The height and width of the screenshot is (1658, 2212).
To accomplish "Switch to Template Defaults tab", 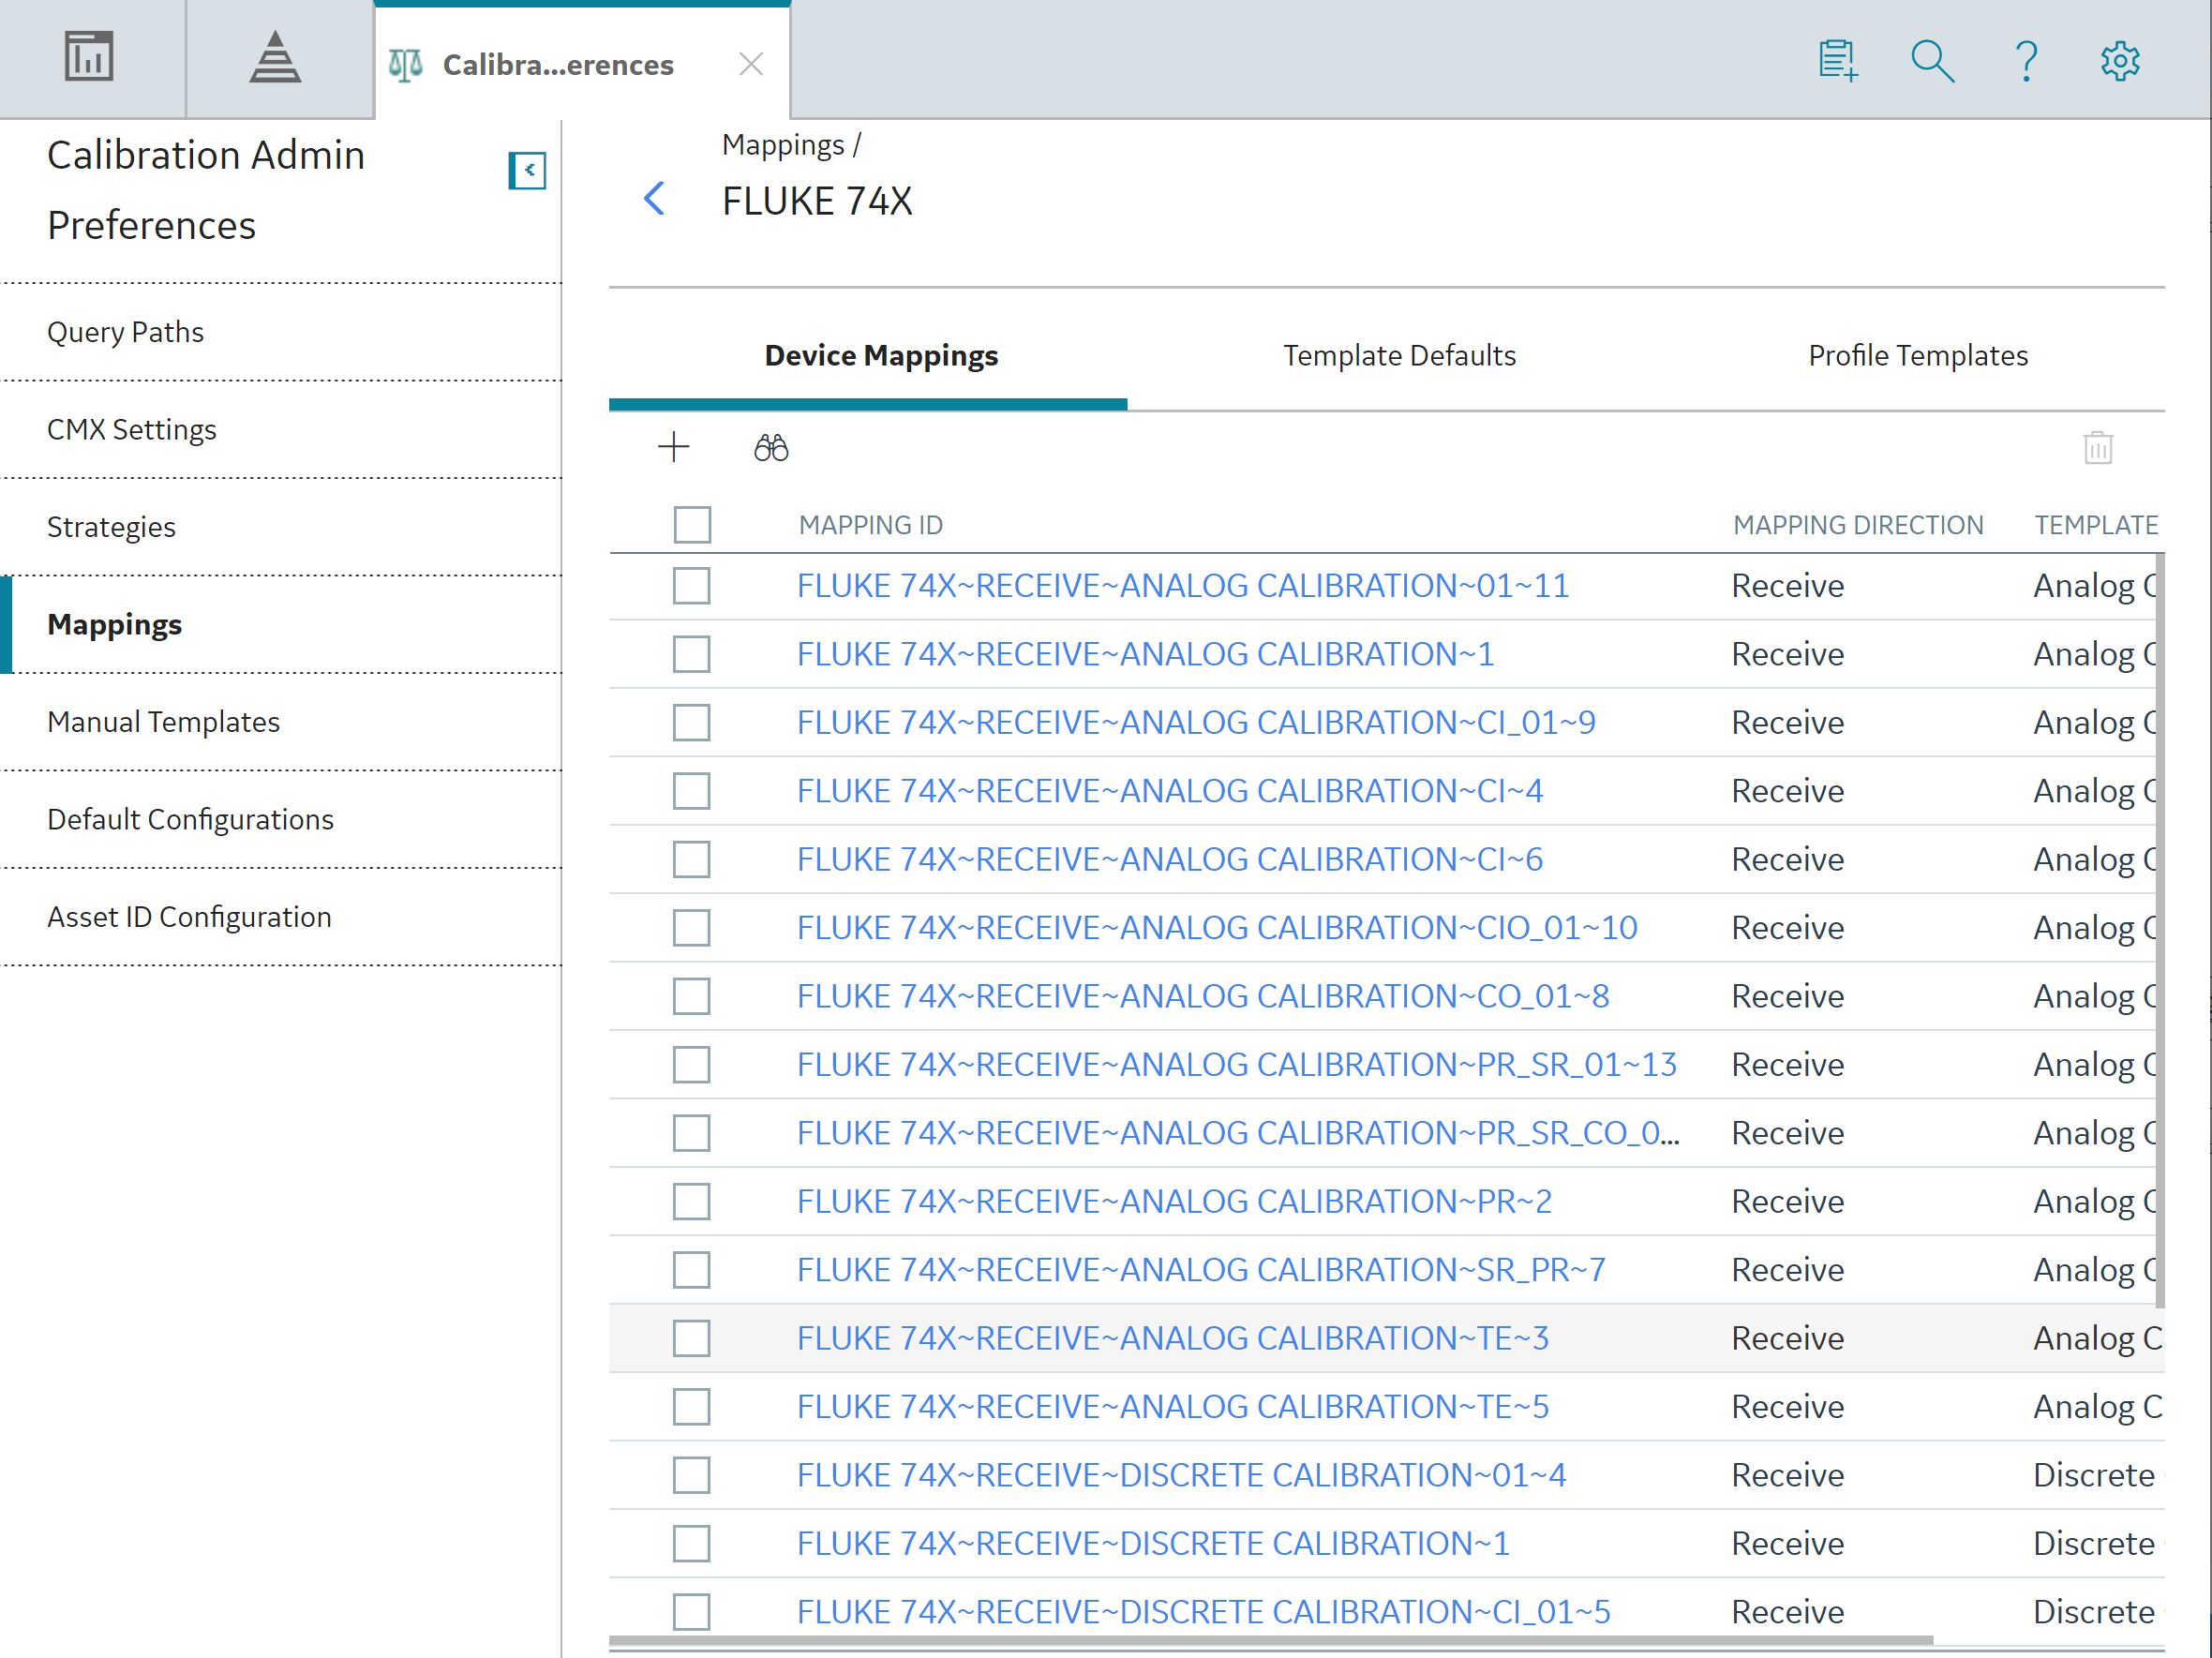I will click(1399, 356).
